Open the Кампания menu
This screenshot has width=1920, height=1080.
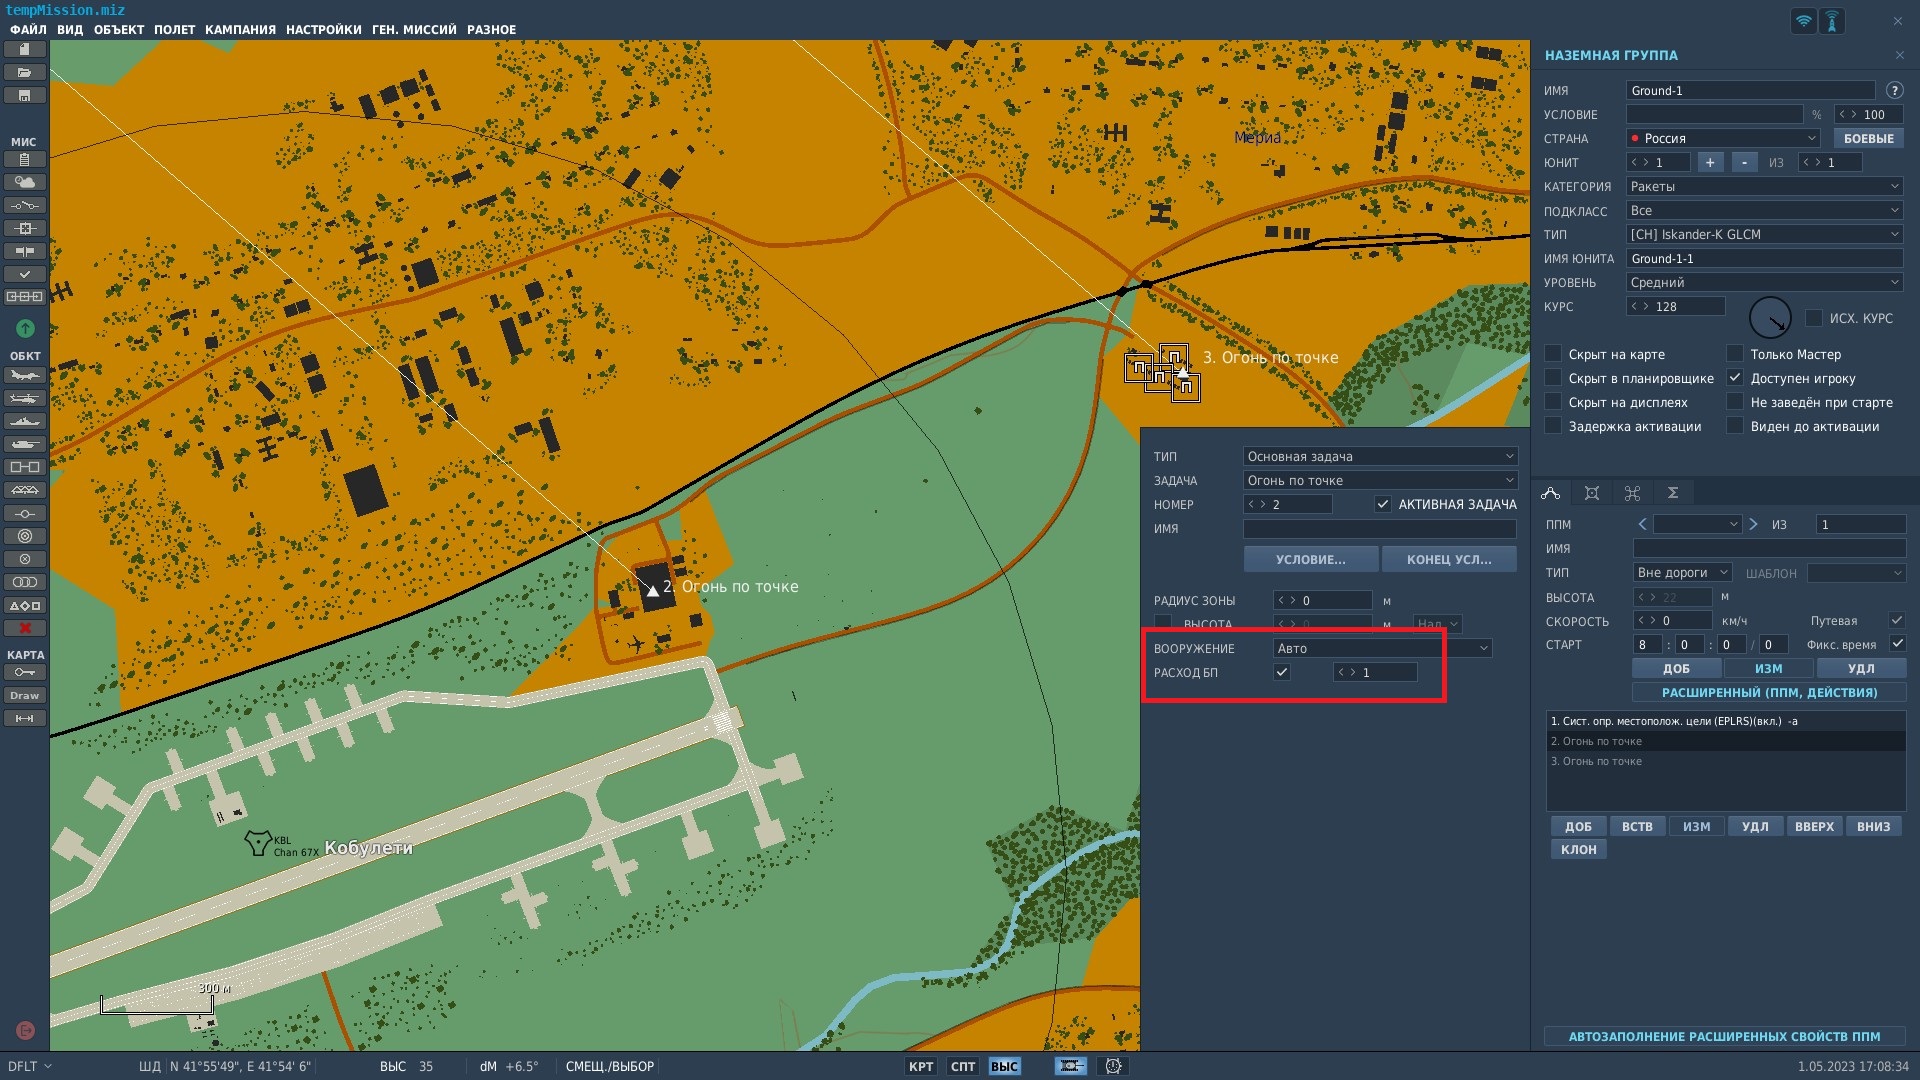click(x=240, y=30)
